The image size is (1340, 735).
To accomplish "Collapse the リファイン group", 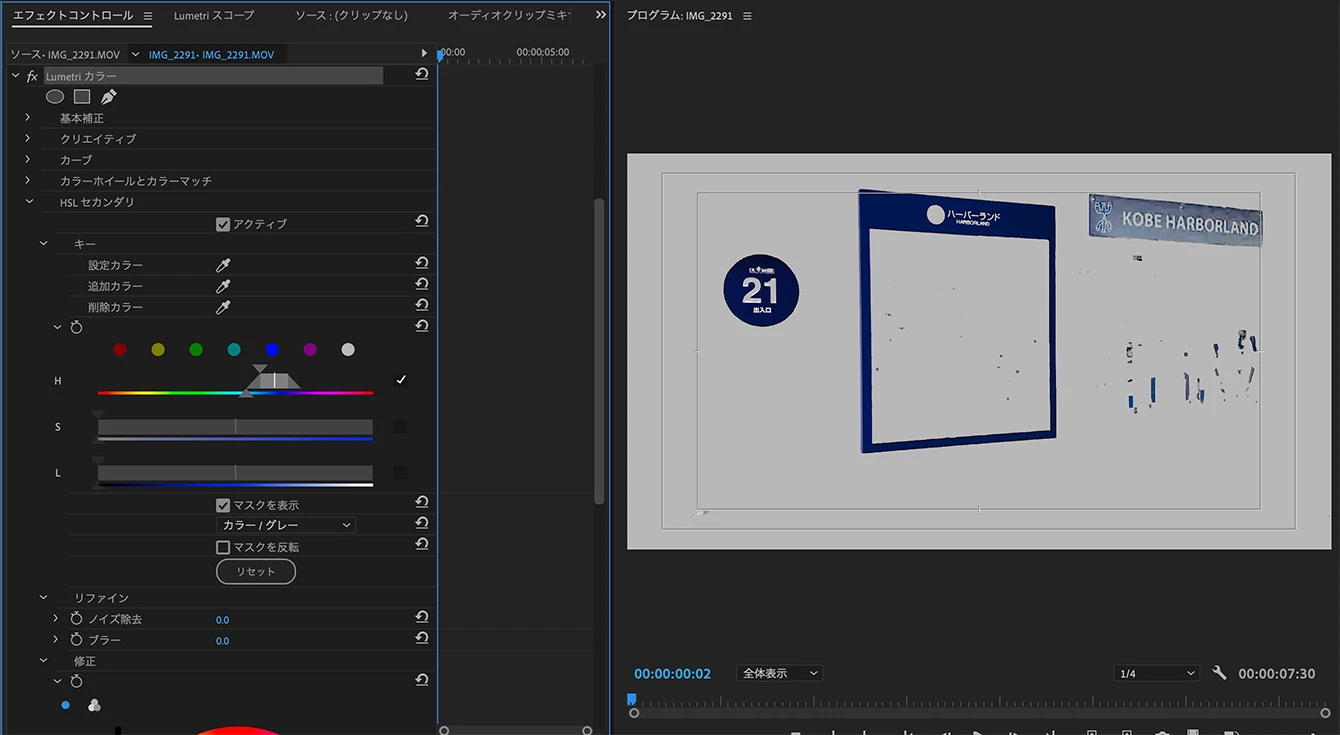I will (43, 598).
